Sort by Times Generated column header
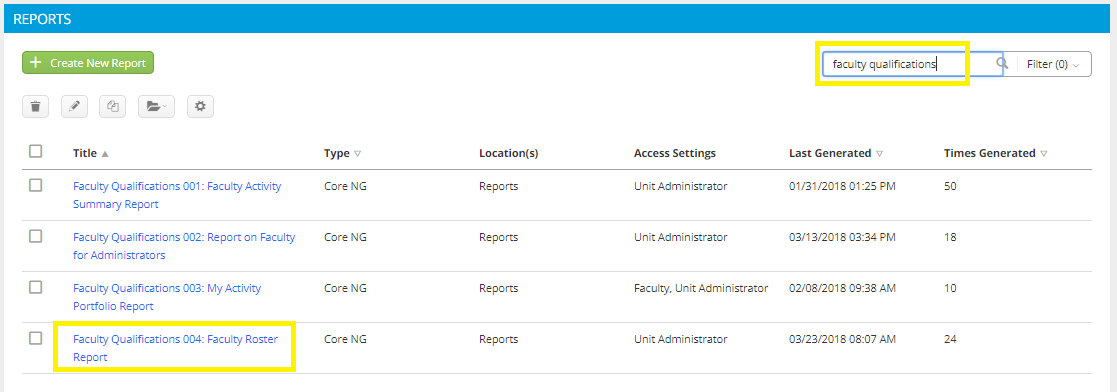This screenshot has width=1117, height=392. coord(995,153)
